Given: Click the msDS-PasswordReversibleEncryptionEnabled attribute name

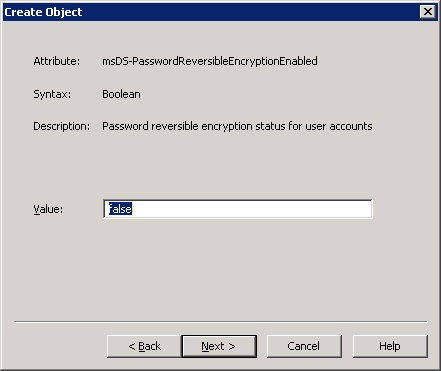Looking at the screenshot, I should [210, 61].
